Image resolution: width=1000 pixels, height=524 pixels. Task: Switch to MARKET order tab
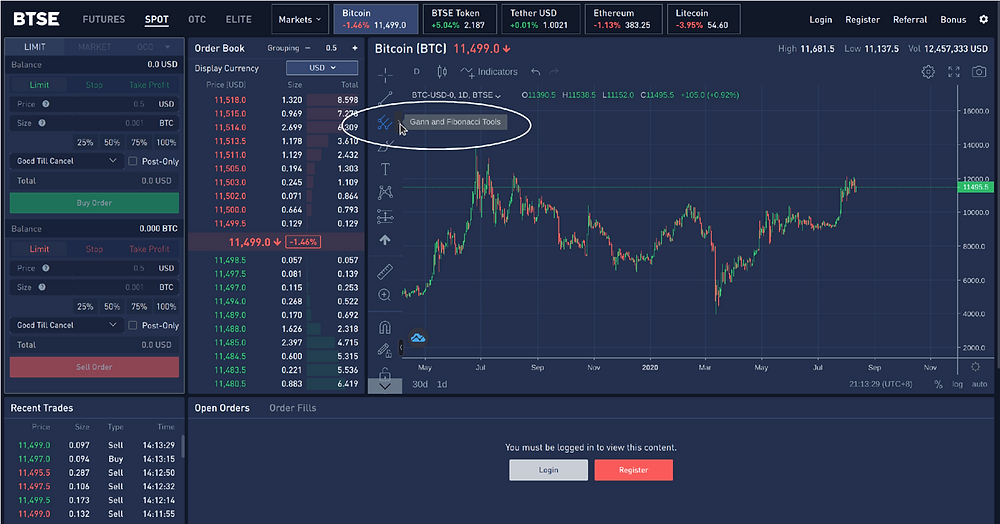click(94, 47)
